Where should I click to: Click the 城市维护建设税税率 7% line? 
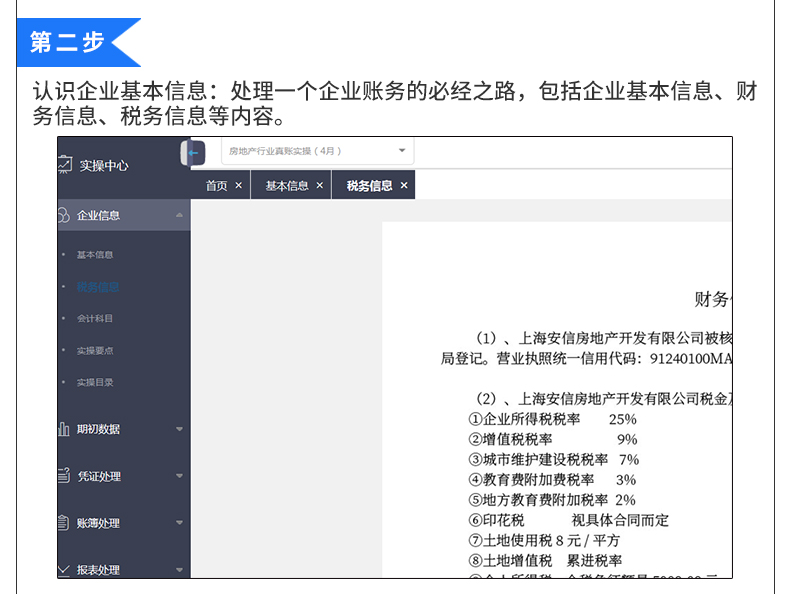coord(554,459)
